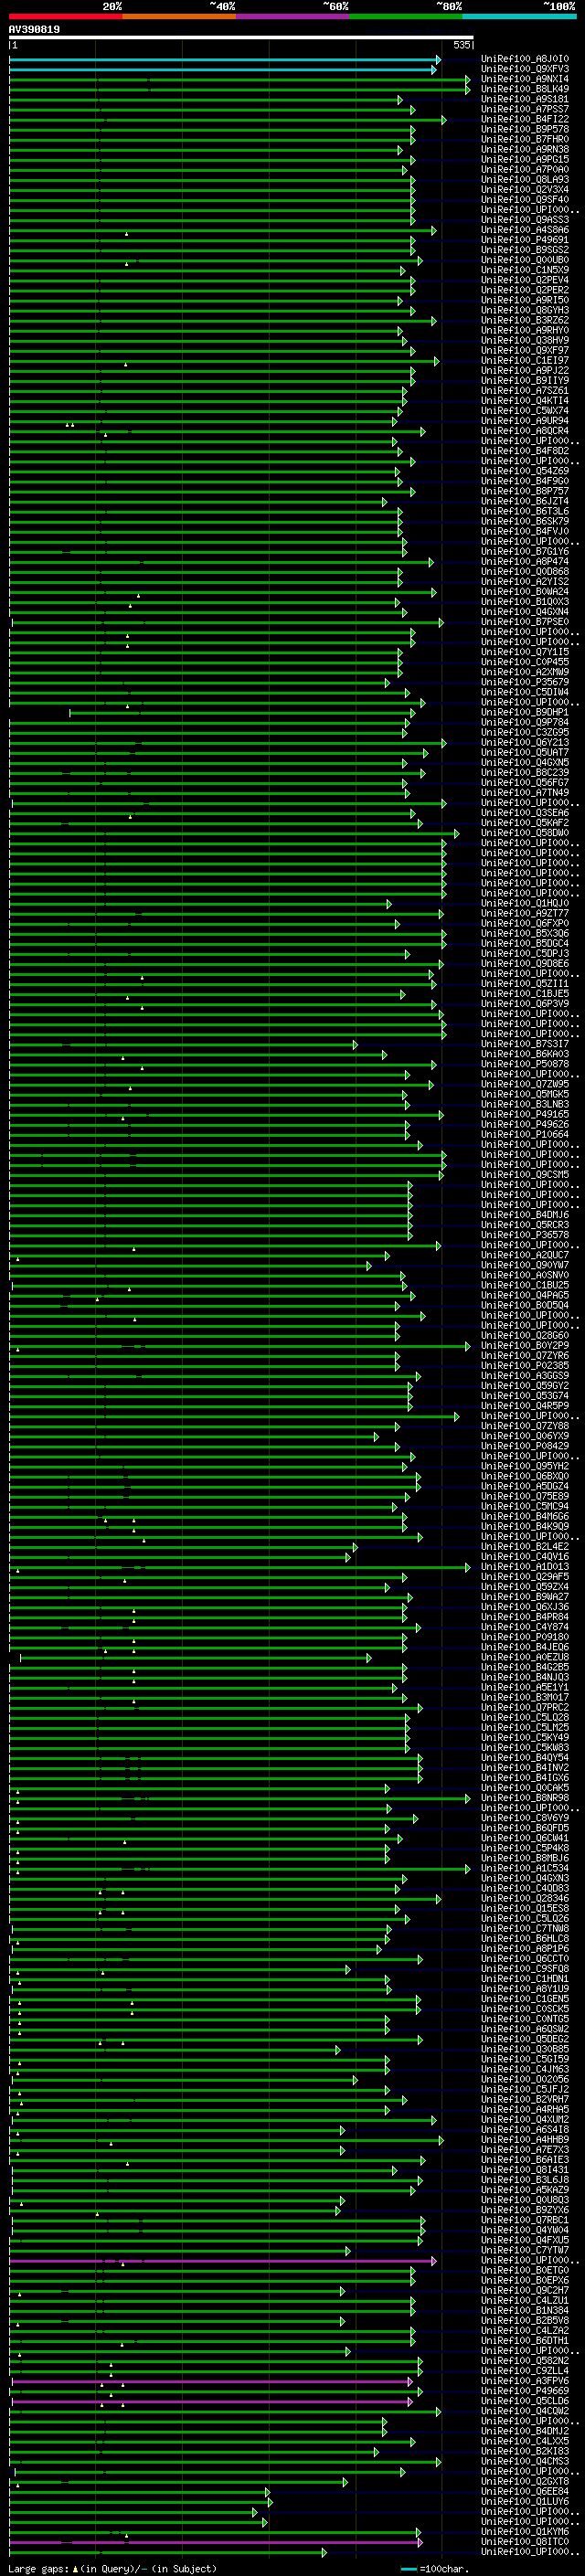The height and width of the screenshot is (2576, 585).
Task: Select label UniRef100_B9P578
Action: (525, 129)
